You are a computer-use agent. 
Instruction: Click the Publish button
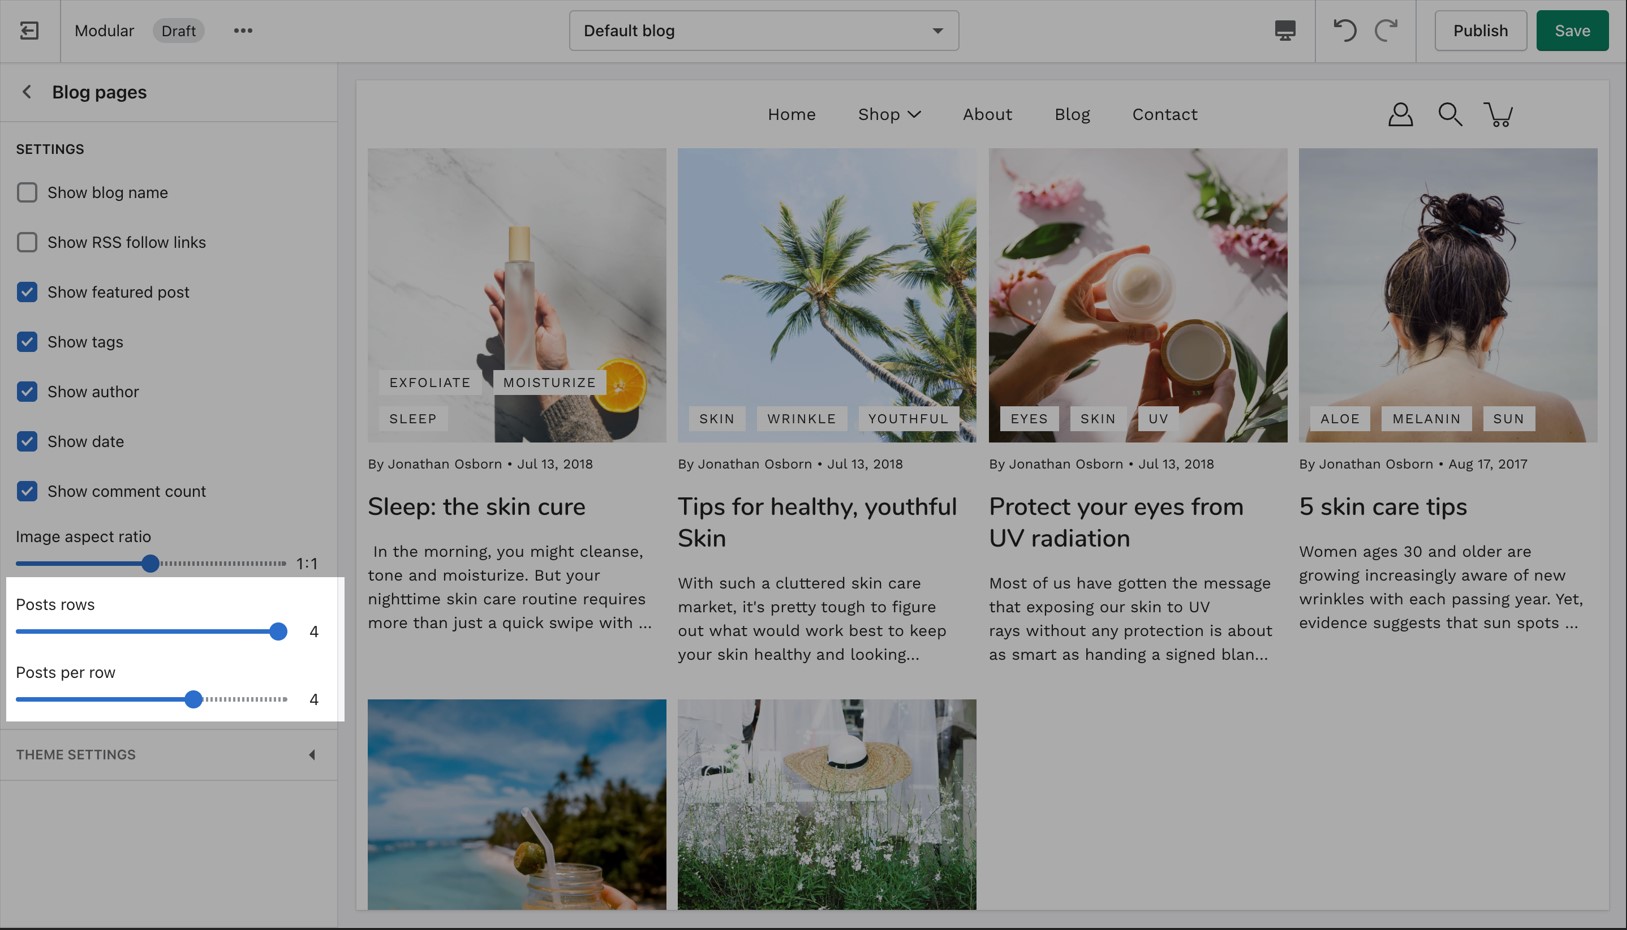(1480, 31)
